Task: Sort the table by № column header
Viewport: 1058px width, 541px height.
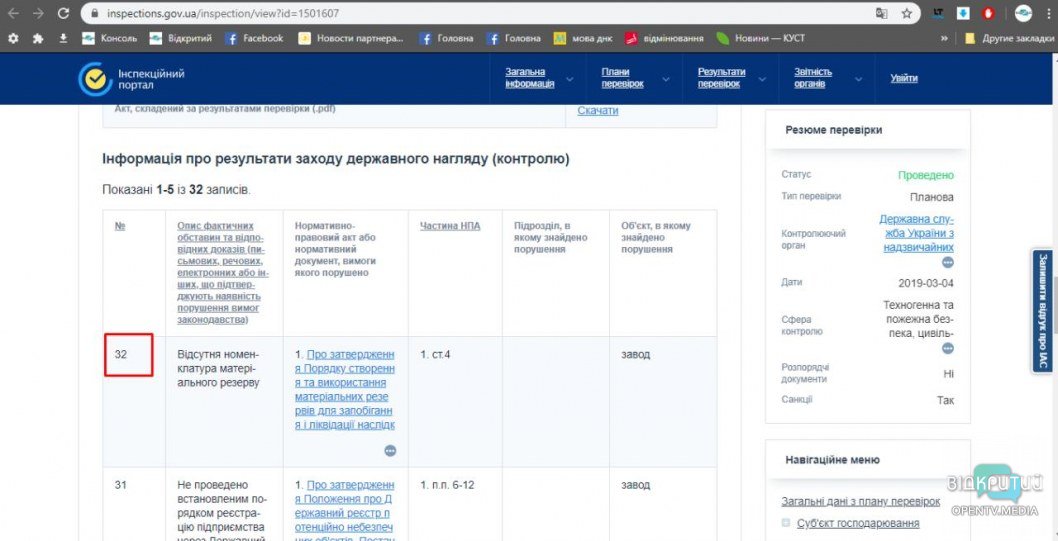Action: coord(120,226)
